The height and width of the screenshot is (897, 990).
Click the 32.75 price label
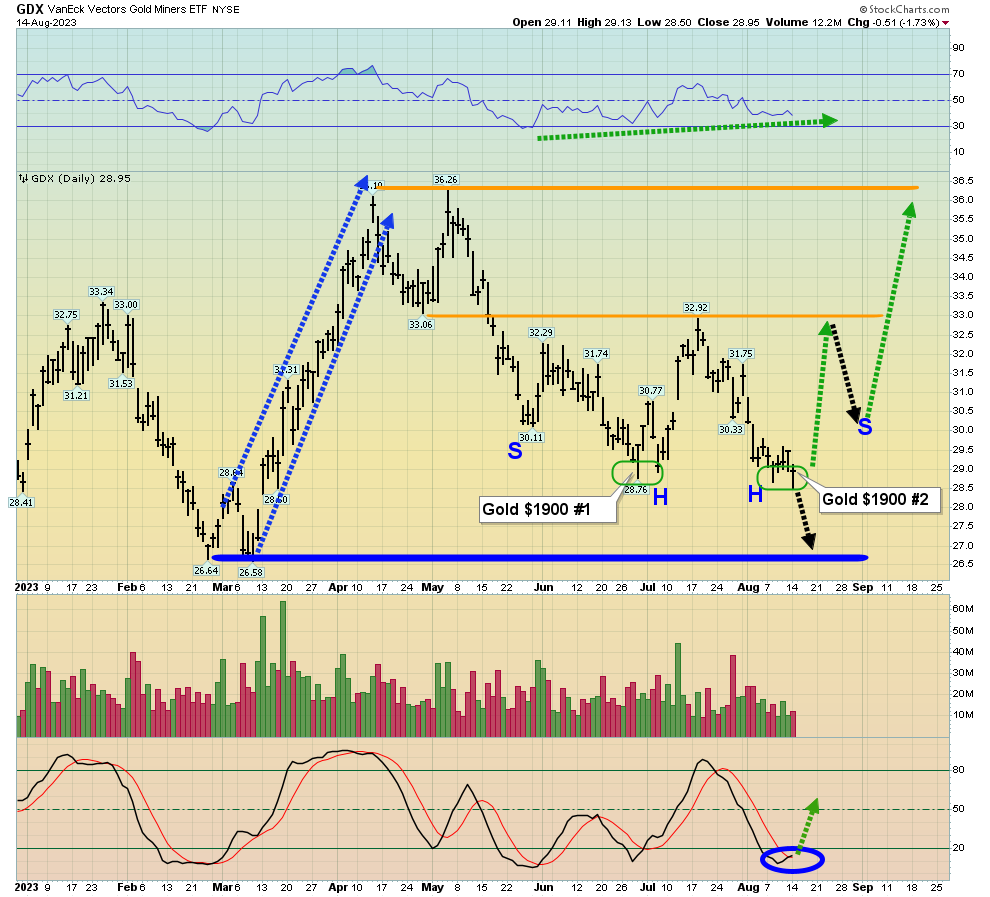[66, 314]
